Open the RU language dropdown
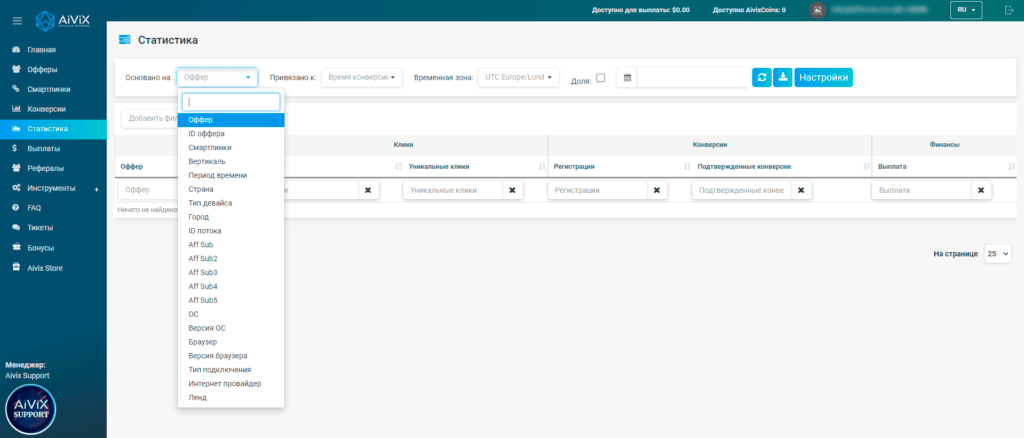Viewport: 1024px width, 438px height. 966,10
